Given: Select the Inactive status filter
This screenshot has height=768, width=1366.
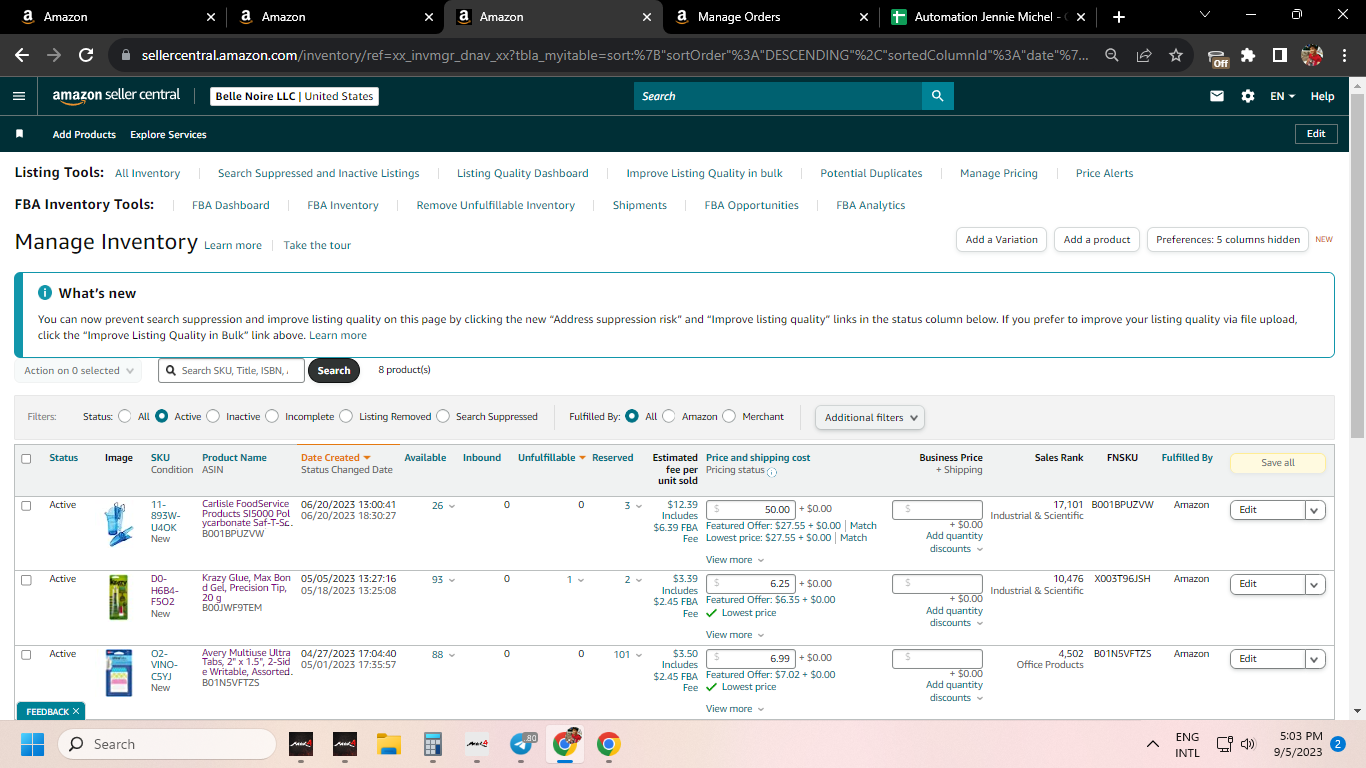Looking at the screenshot, I should pyautogui.click(x=213, y=416).
